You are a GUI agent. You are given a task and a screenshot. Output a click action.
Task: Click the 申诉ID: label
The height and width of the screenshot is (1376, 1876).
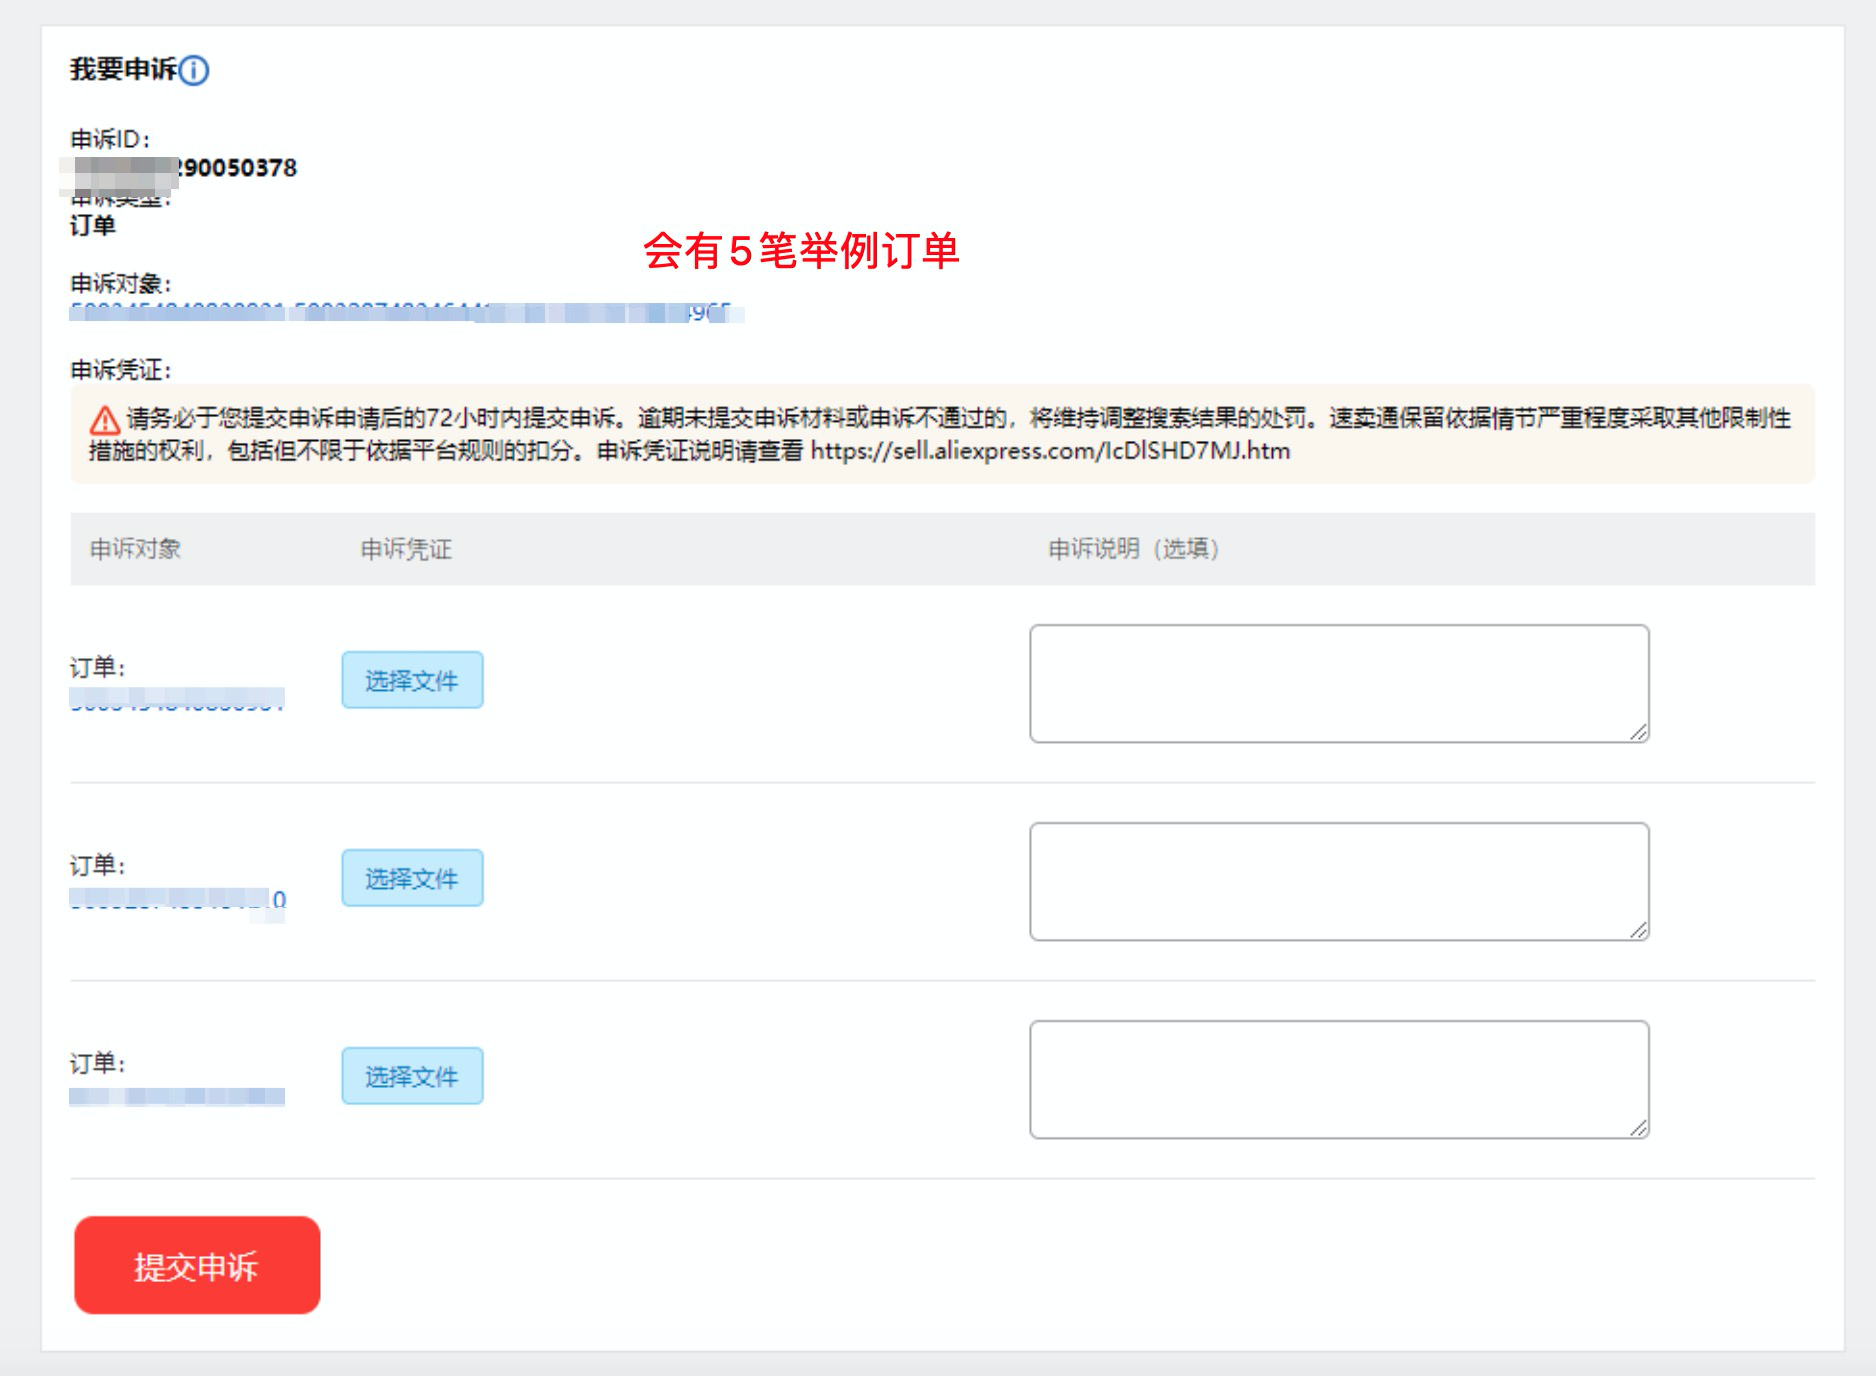(110, 139)
